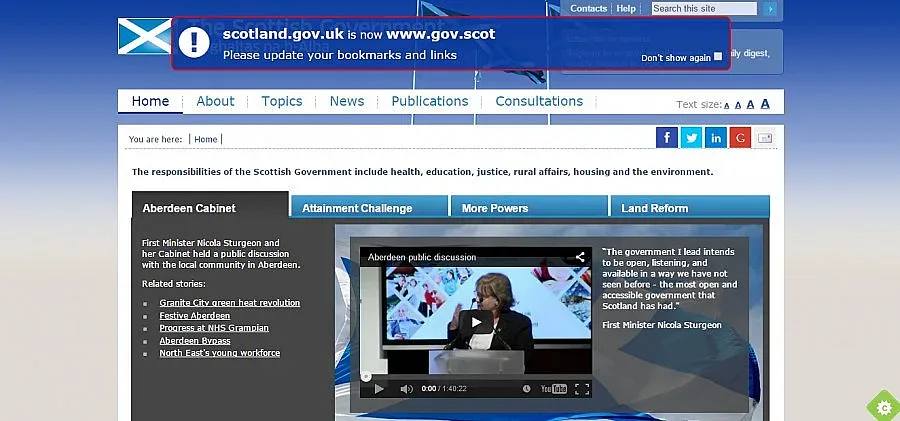
Task: Focus the "Search this site" field
Action: coord(704,9)
